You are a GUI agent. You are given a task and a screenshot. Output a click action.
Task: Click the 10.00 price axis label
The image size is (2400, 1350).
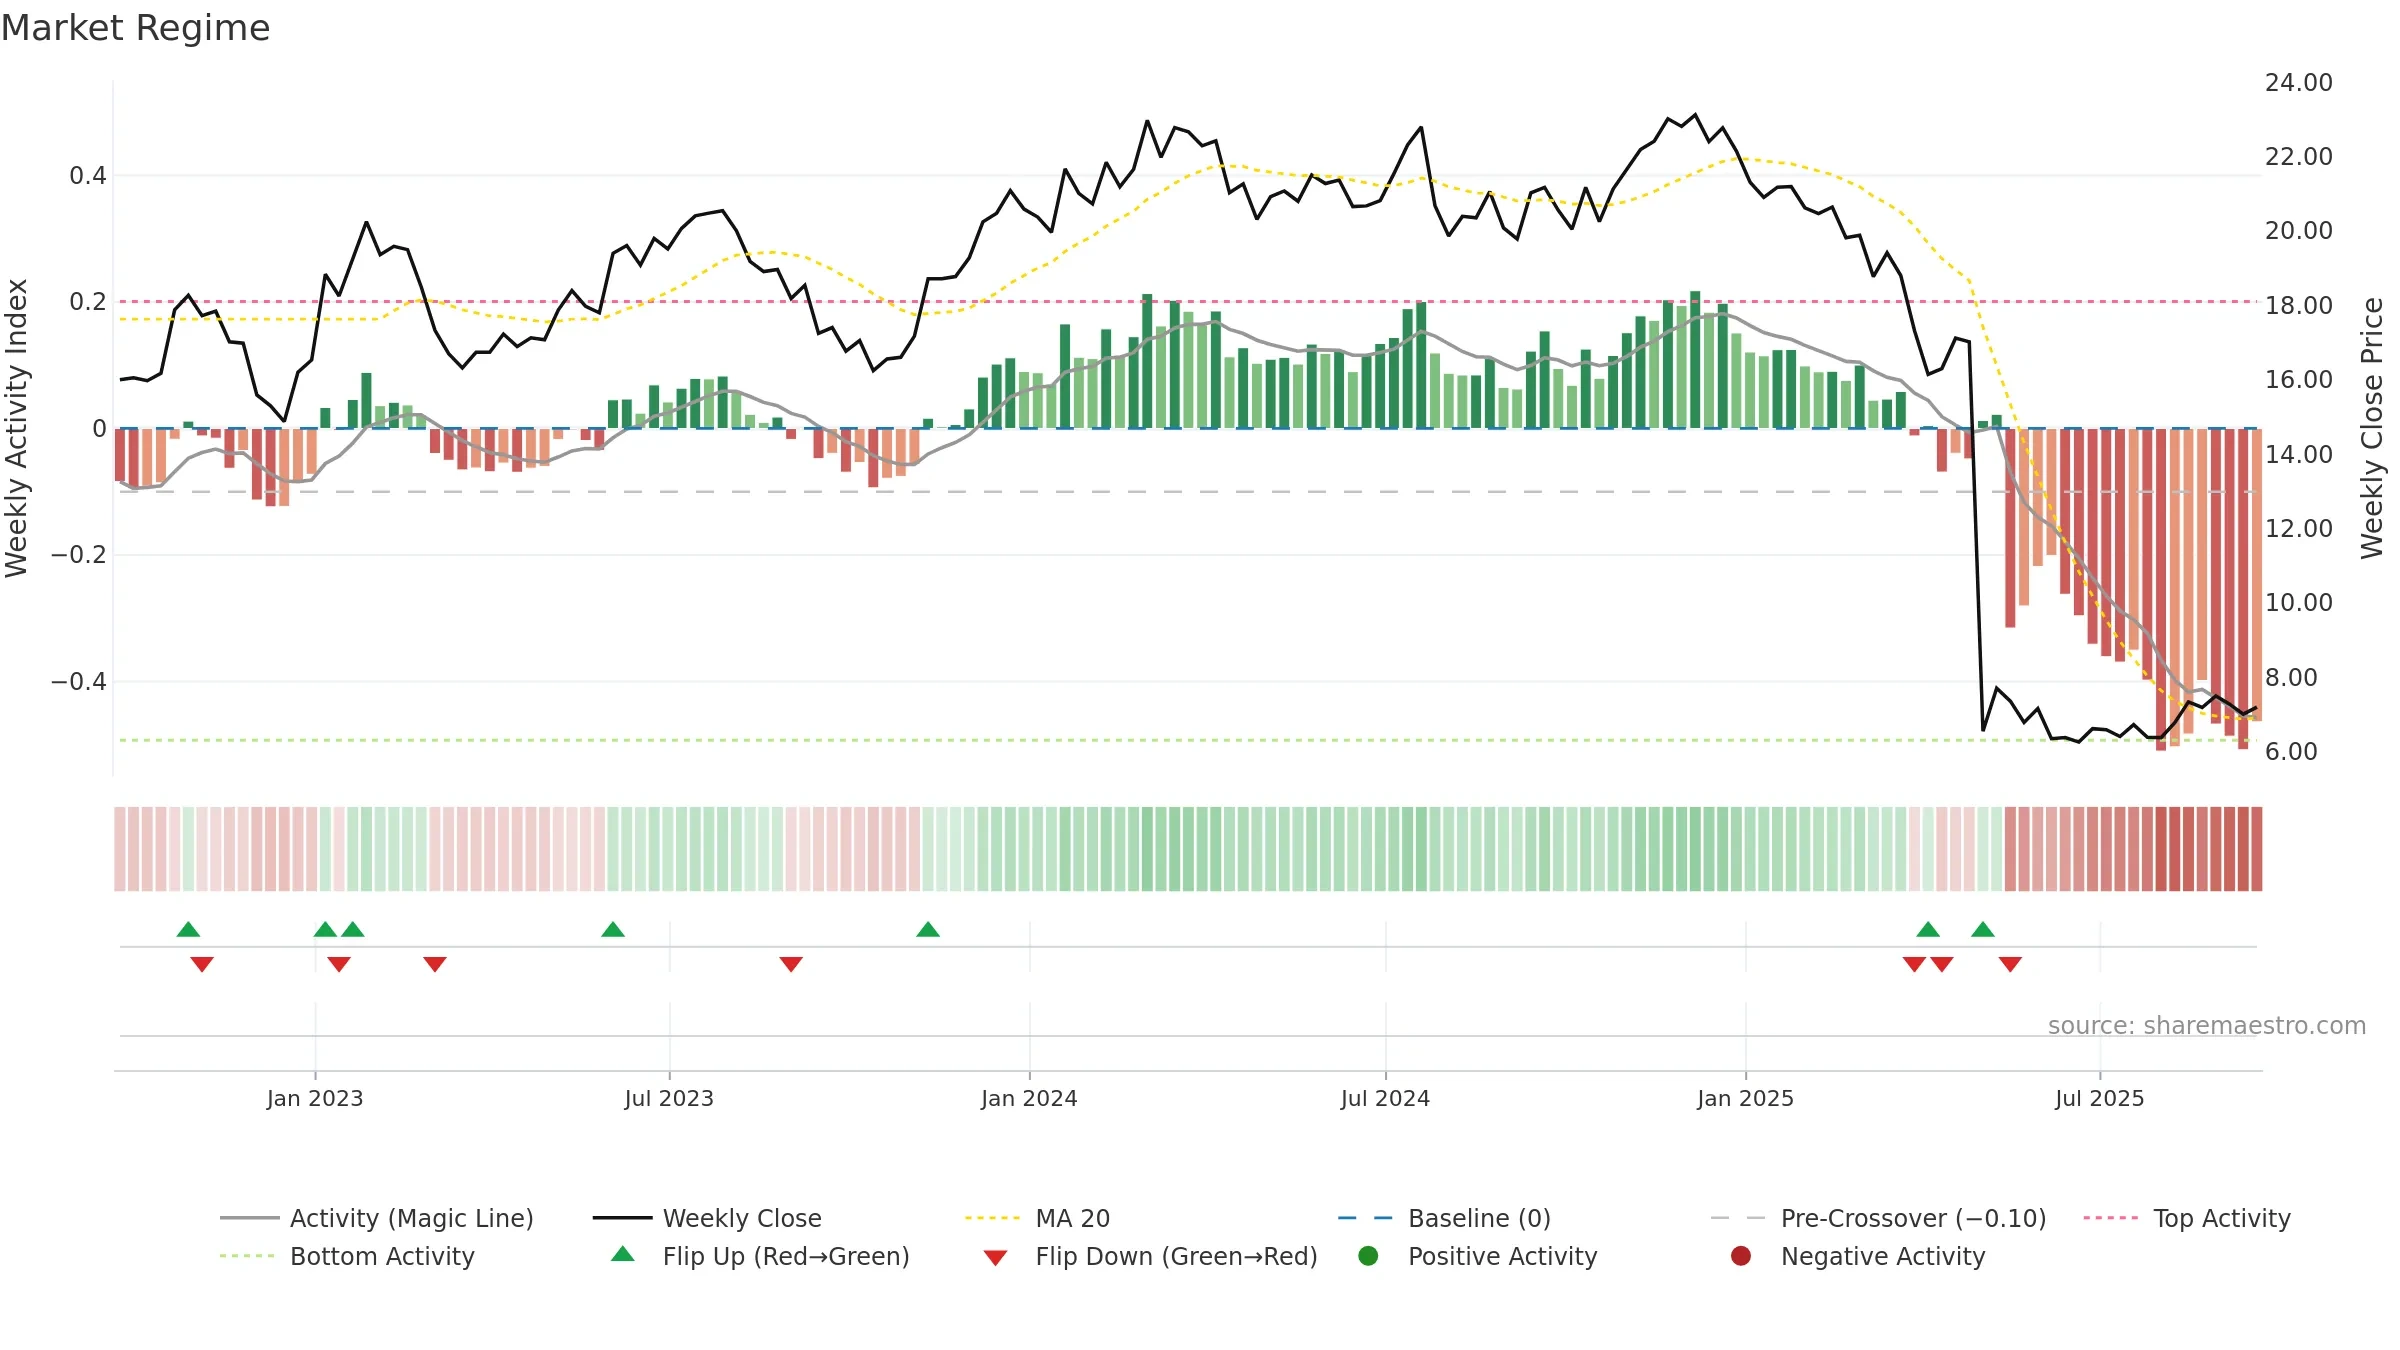tap(2299, 602)
